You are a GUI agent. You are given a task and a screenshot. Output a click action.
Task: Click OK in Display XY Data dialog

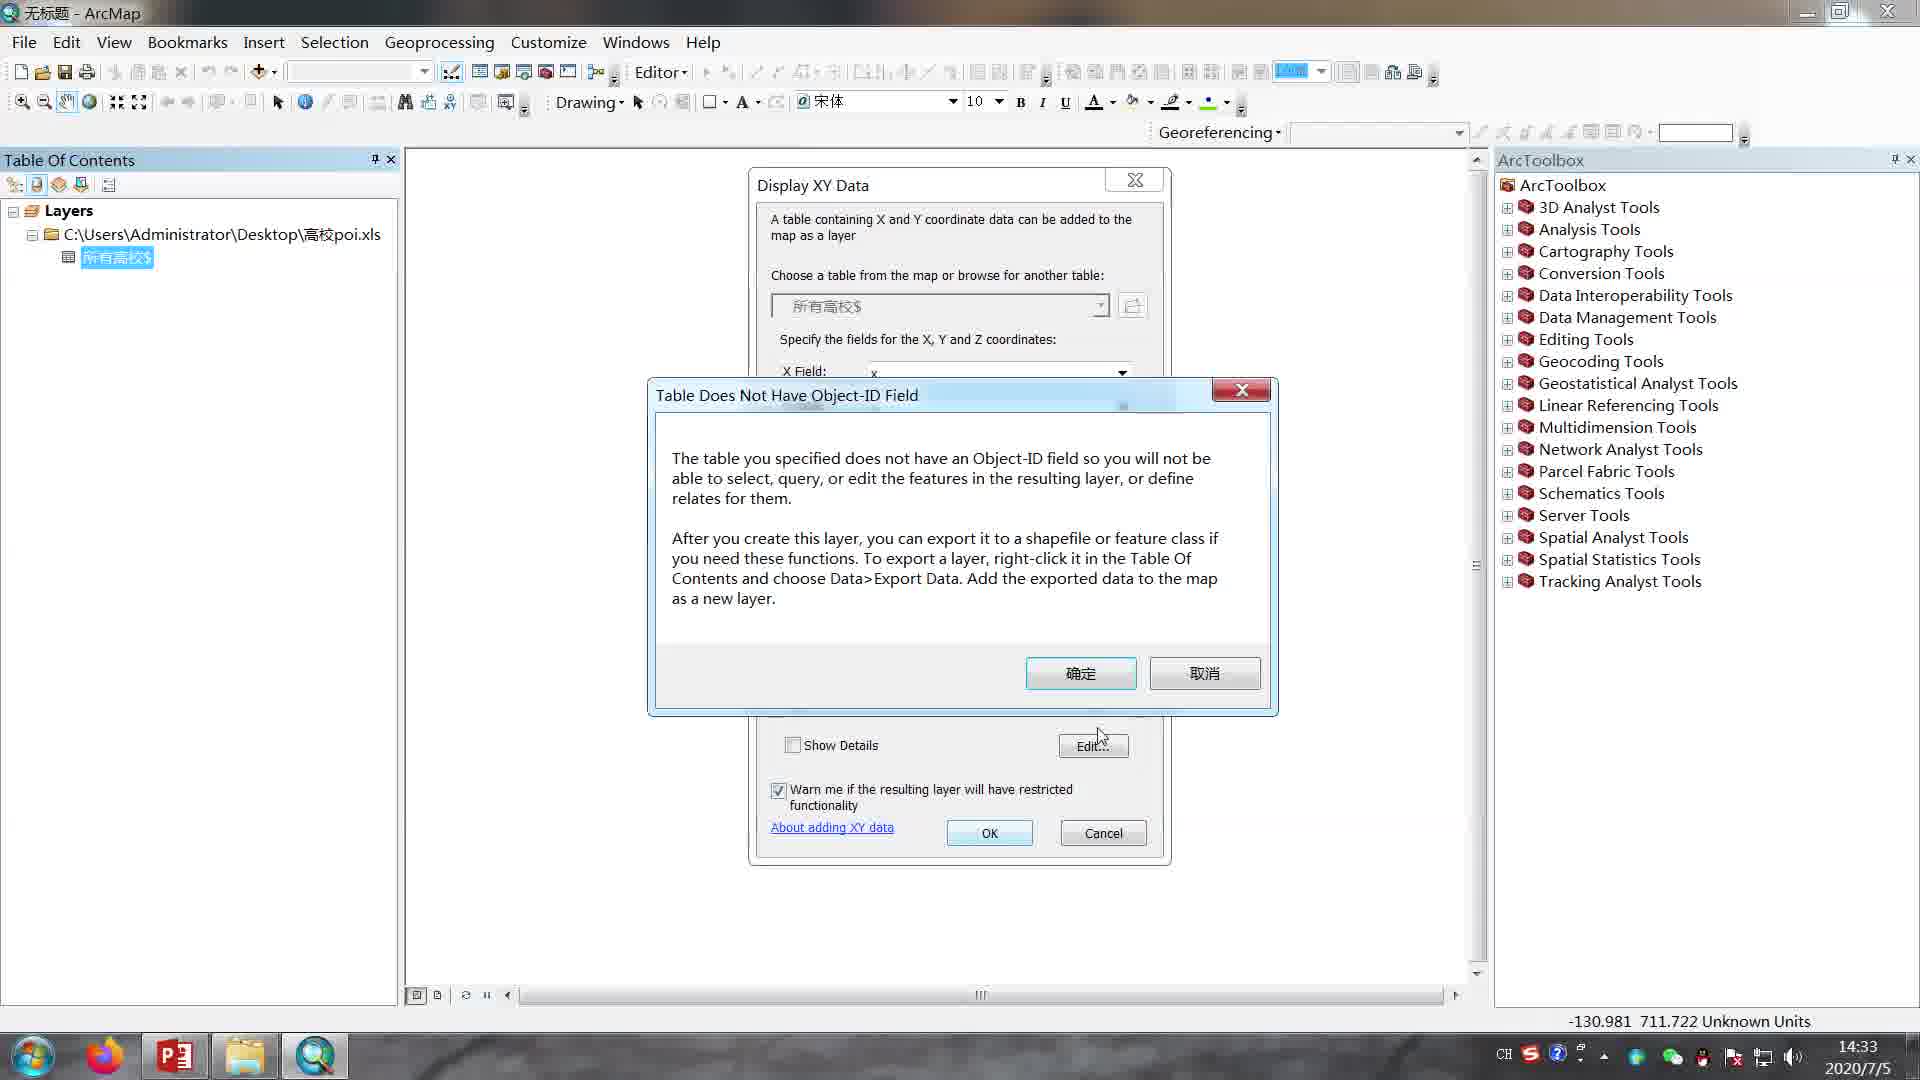coord(990,833)
